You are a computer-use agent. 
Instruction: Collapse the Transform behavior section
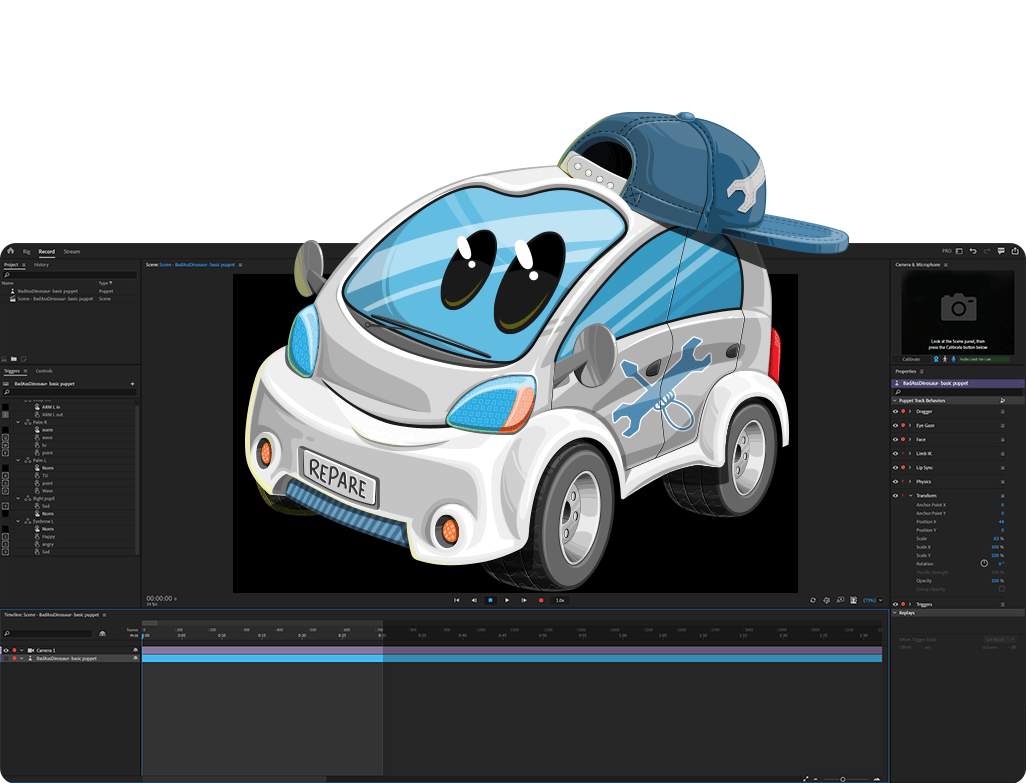910,495
